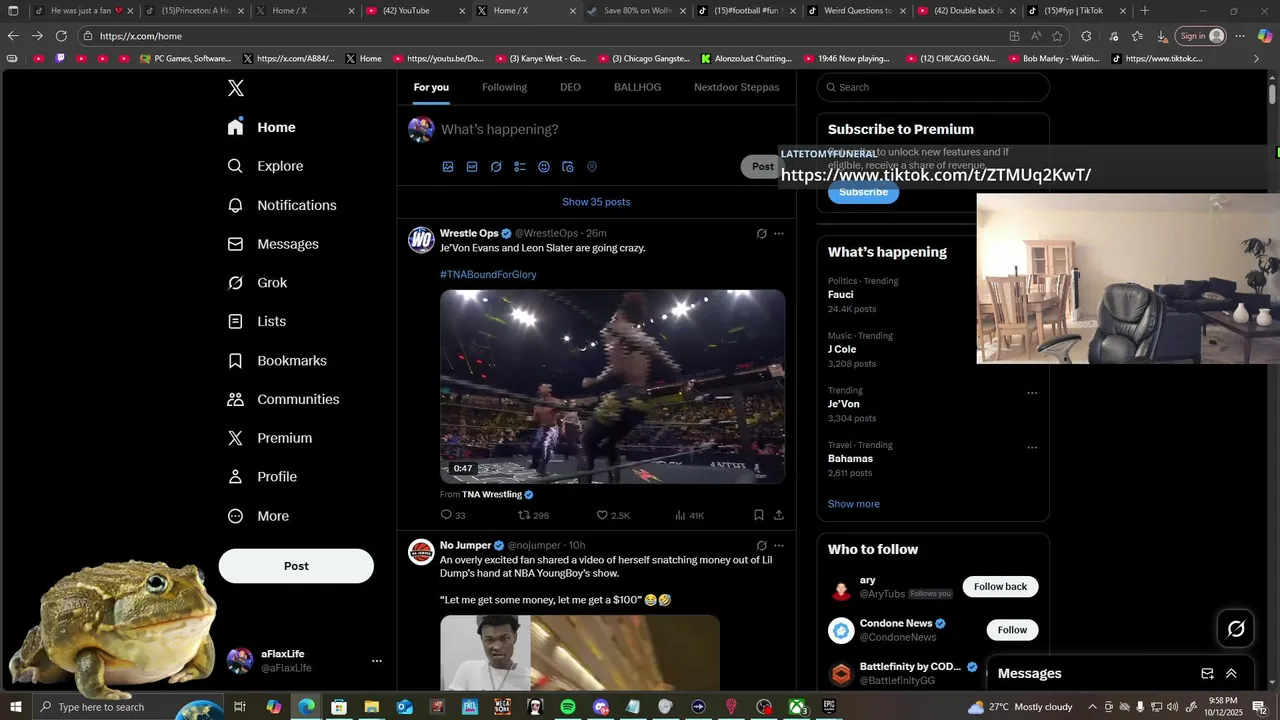Open Grok in the sidebar
This screenshot has height=720, width=1280.
coord(257,283)
